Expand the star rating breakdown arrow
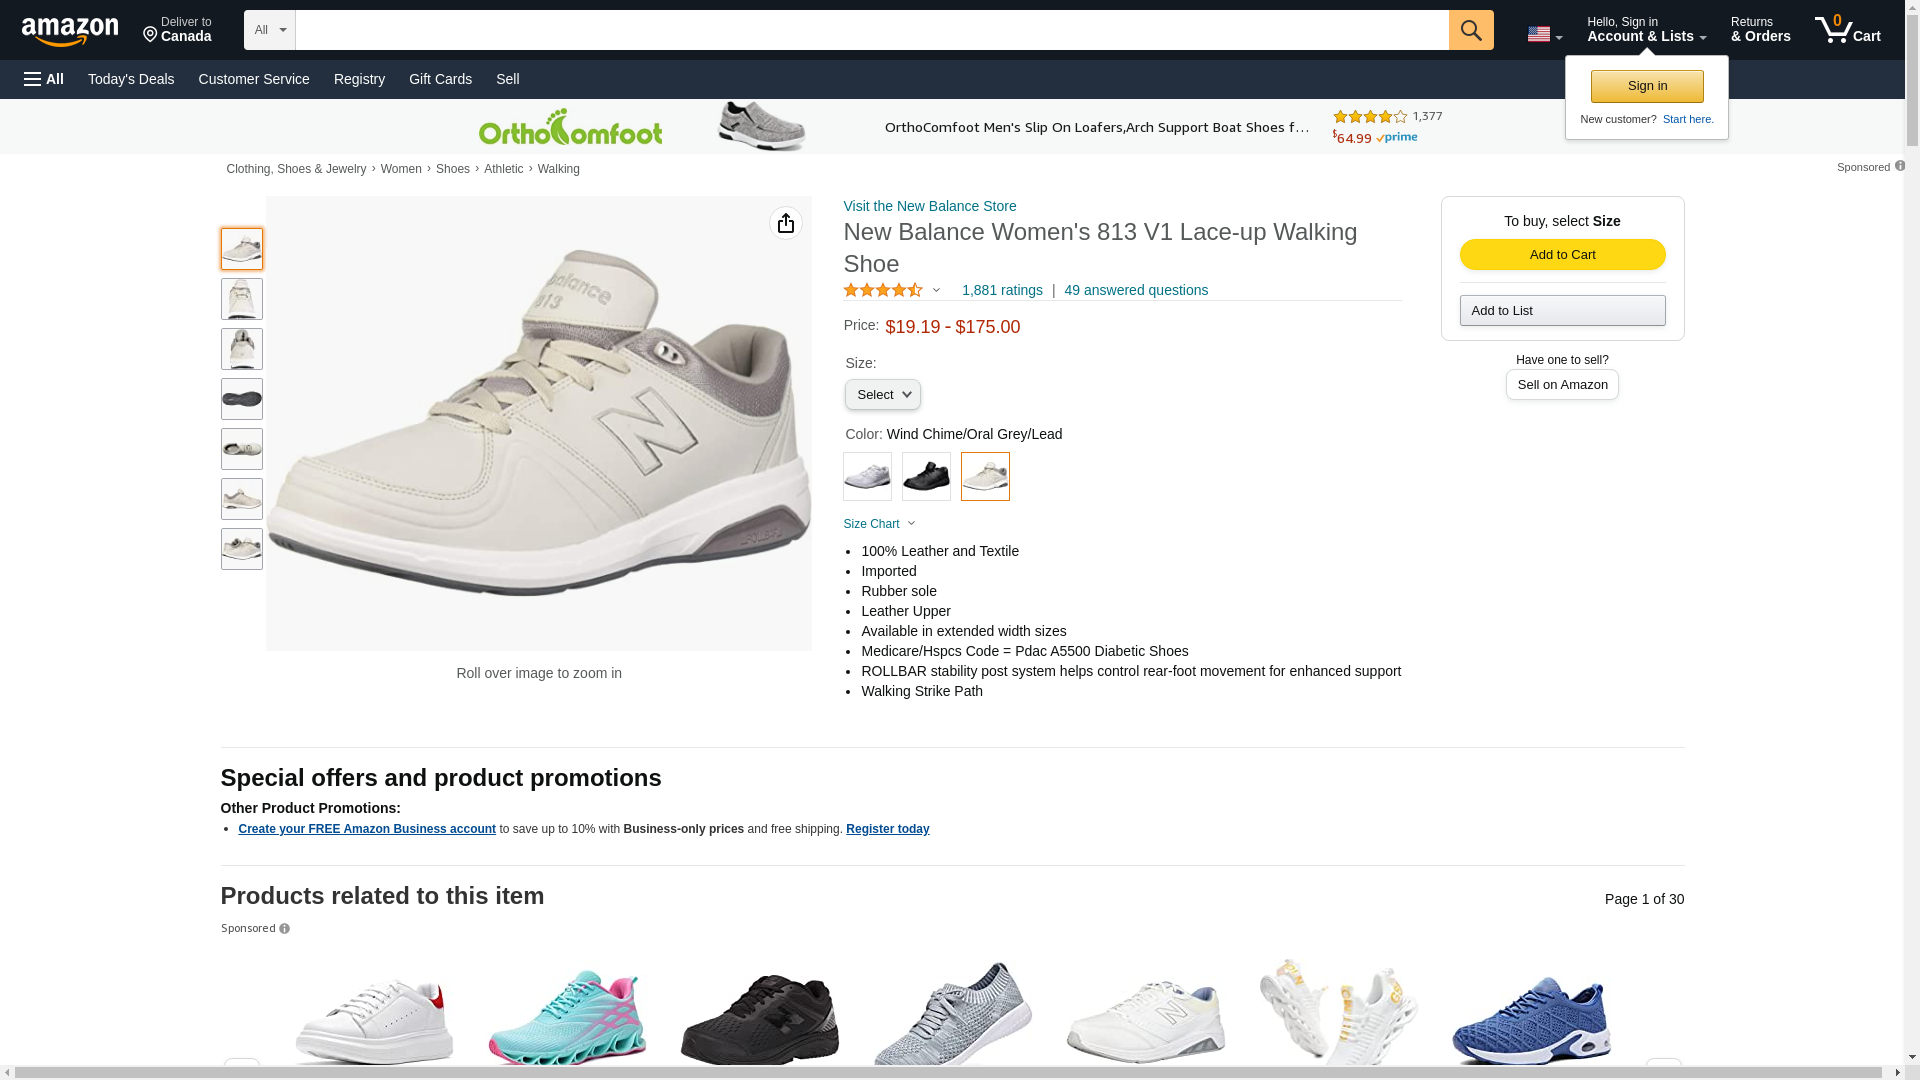This screenshot has height=1080, width=1920. 936,291
